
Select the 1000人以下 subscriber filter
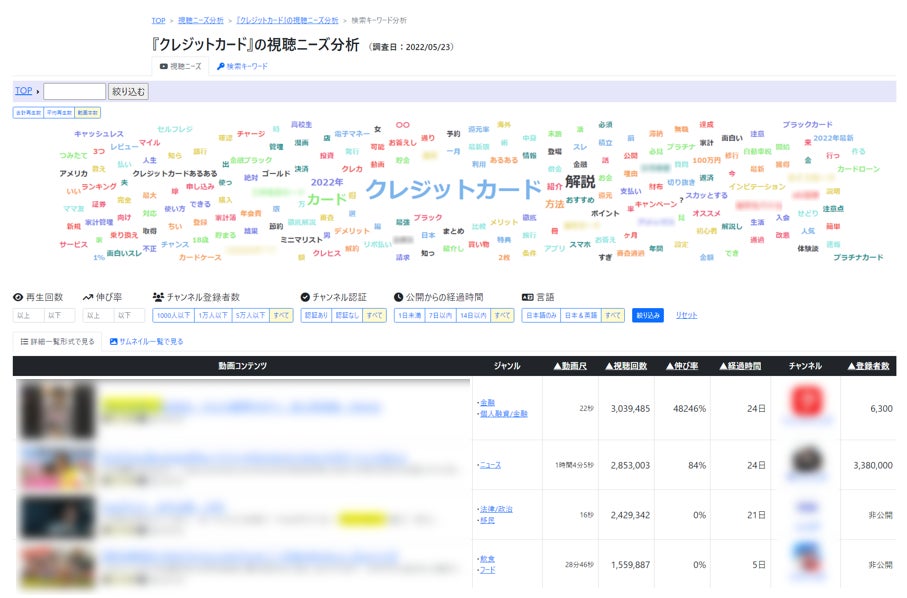click(x=173, y=315)
